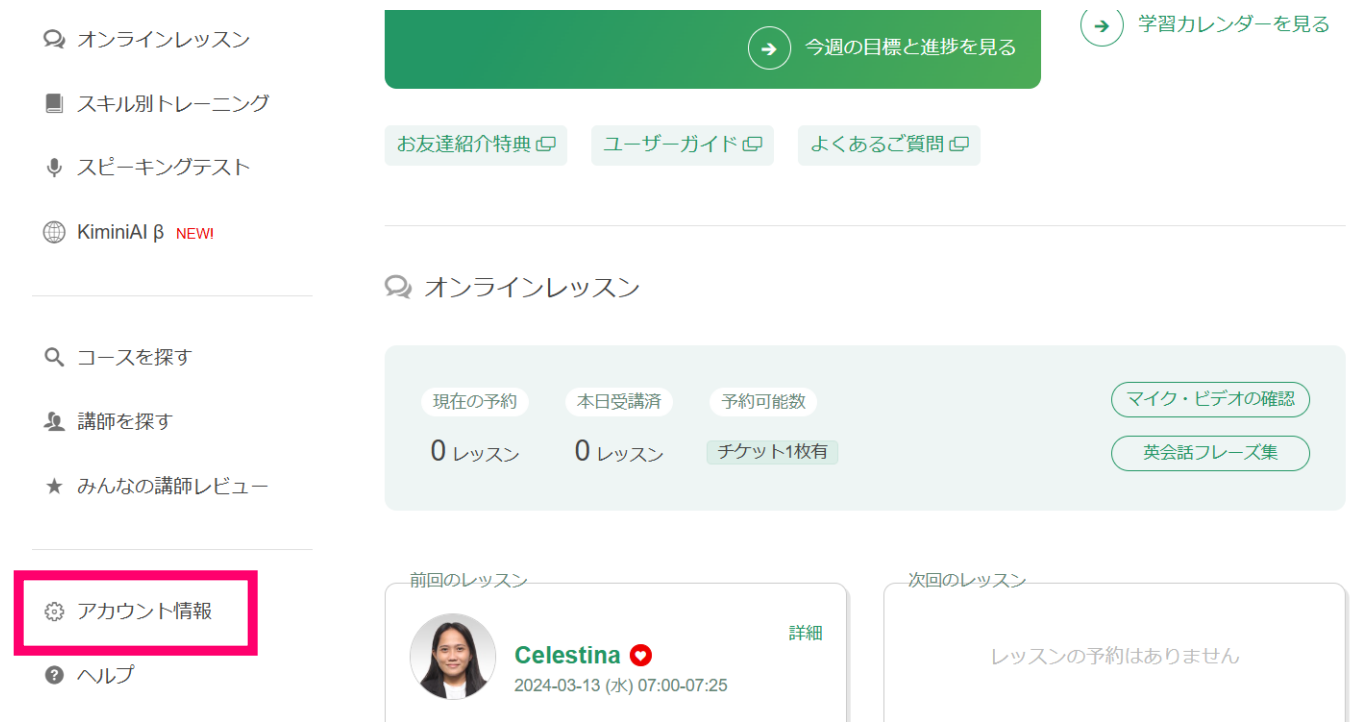This screenshot has width=1367, height=728.
Task: Open 学習カレンダーを見る link
Action: pyautogui.click(x=1233, y=25)
